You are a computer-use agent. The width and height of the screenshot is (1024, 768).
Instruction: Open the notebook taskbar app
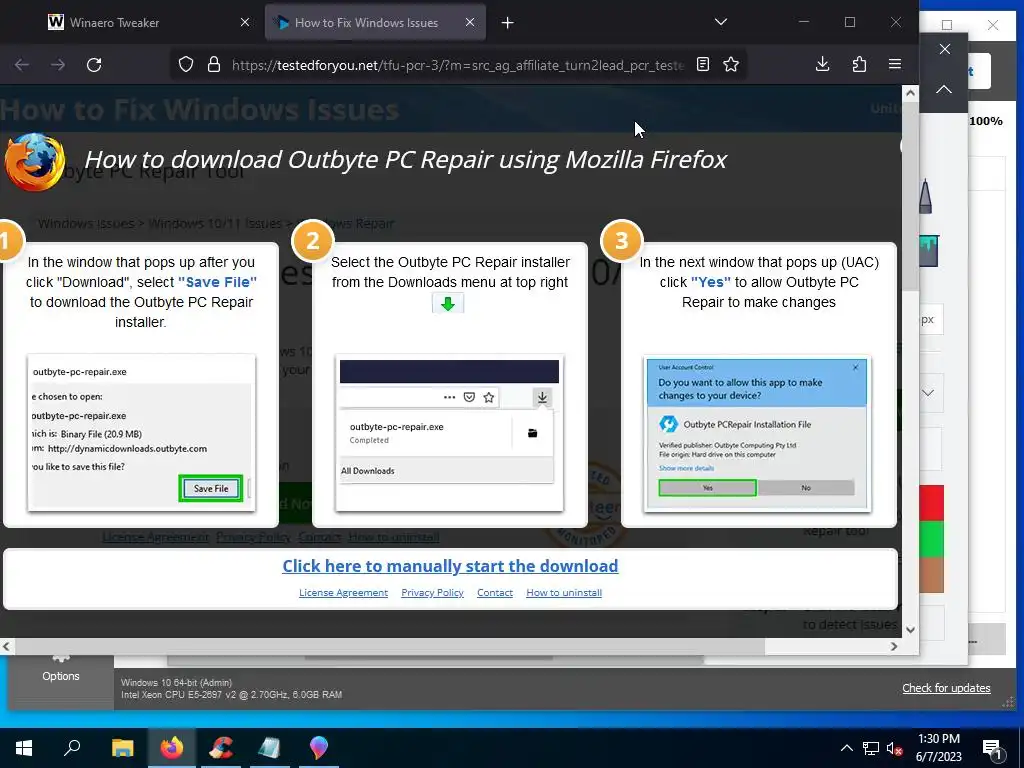click(270, 748)
